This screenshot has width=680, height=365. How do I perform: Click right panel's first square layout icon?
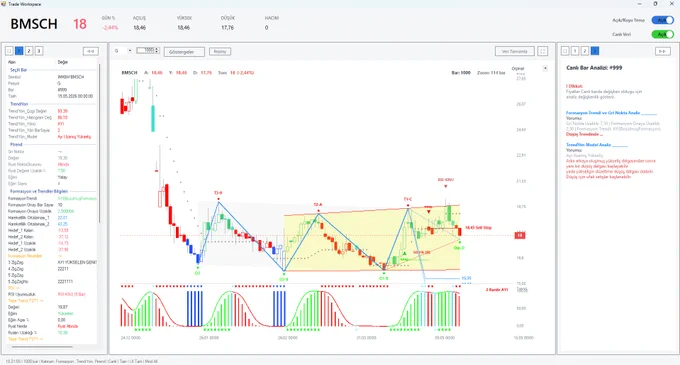click(x=565, y=51)
